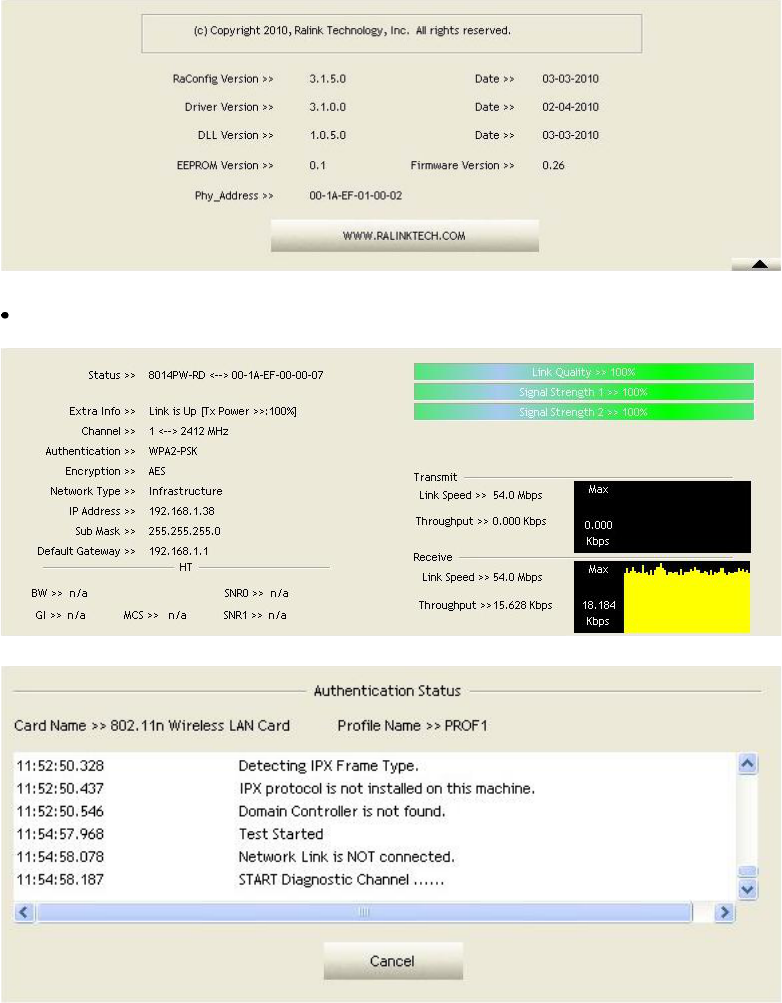This screenshot has height=1003, width=782.
Task: Select log entry 'IPX protocol is not installed'
Action: [x=386, y=789]
